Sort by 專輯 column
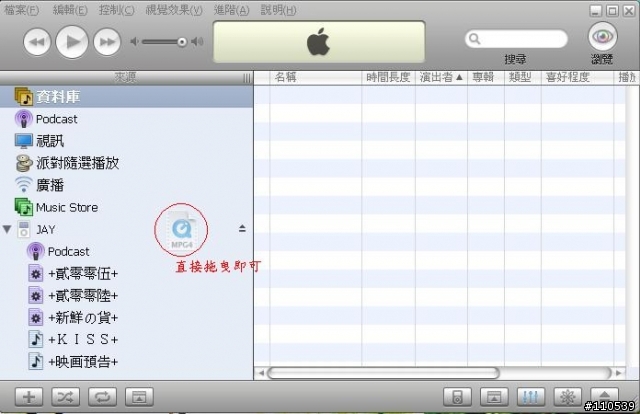Screen dimensions: 640x414 [486, 77]
